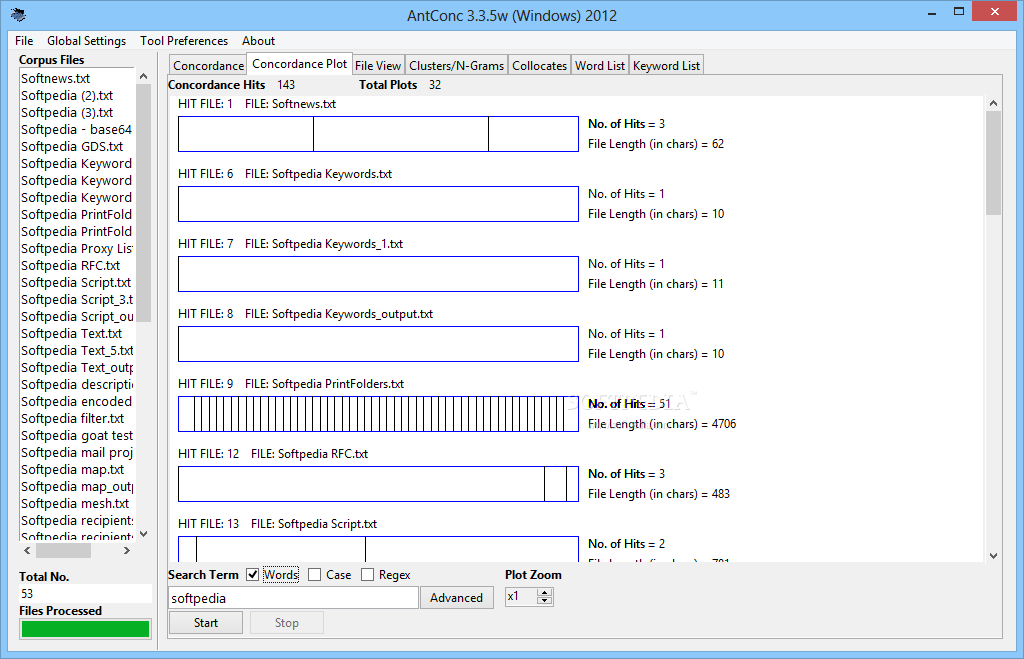
Task: Click the search term input field
Action: 293,598
